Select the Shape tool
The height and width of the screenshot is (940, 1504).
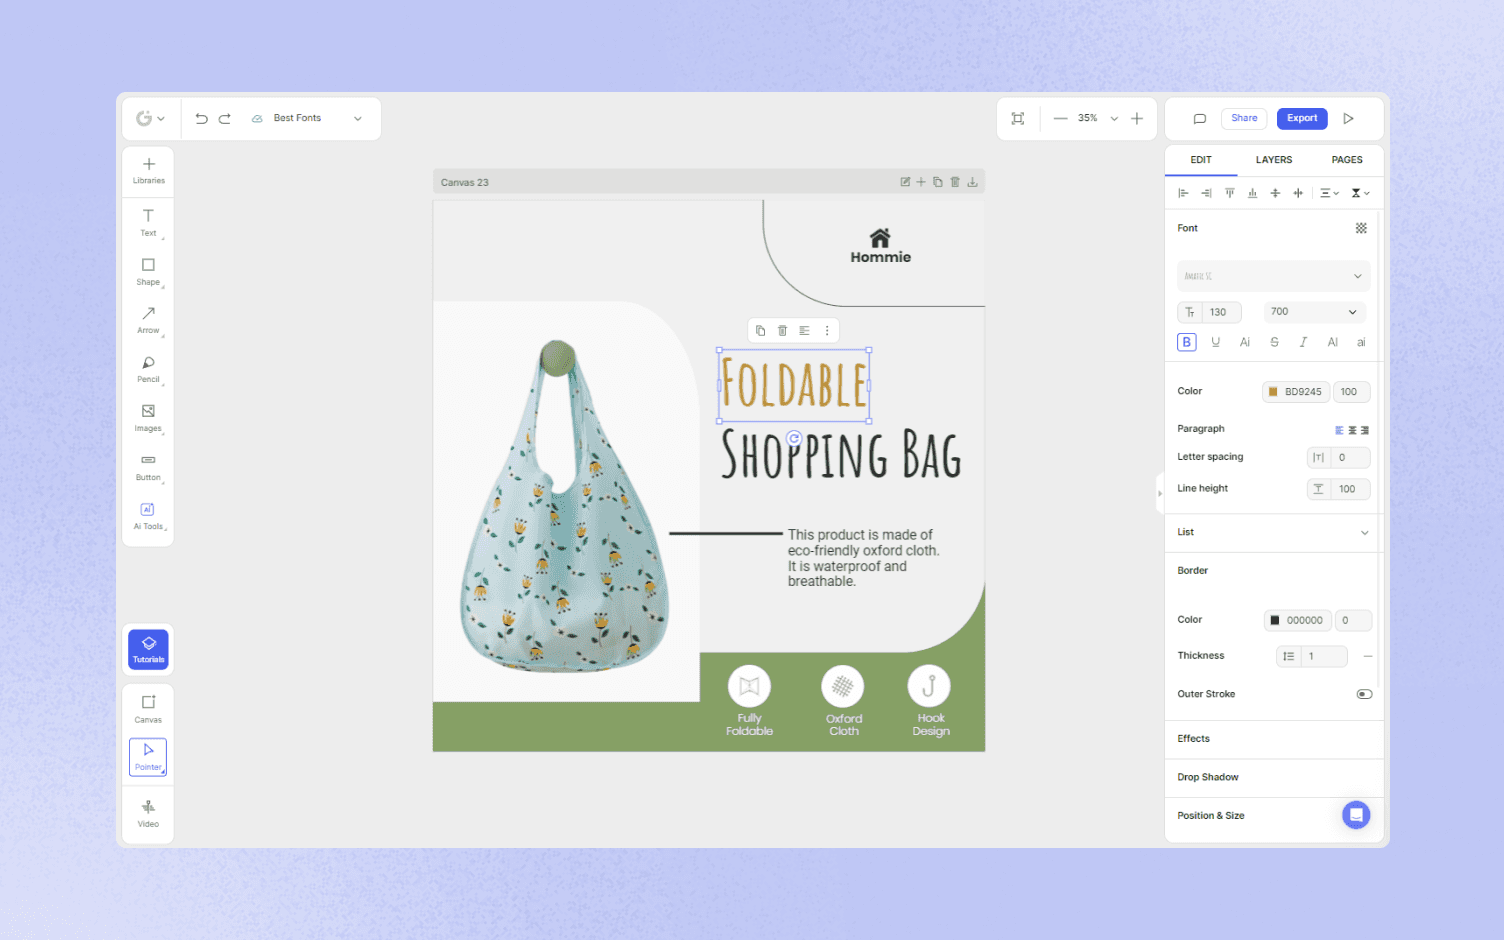[148, 271]
